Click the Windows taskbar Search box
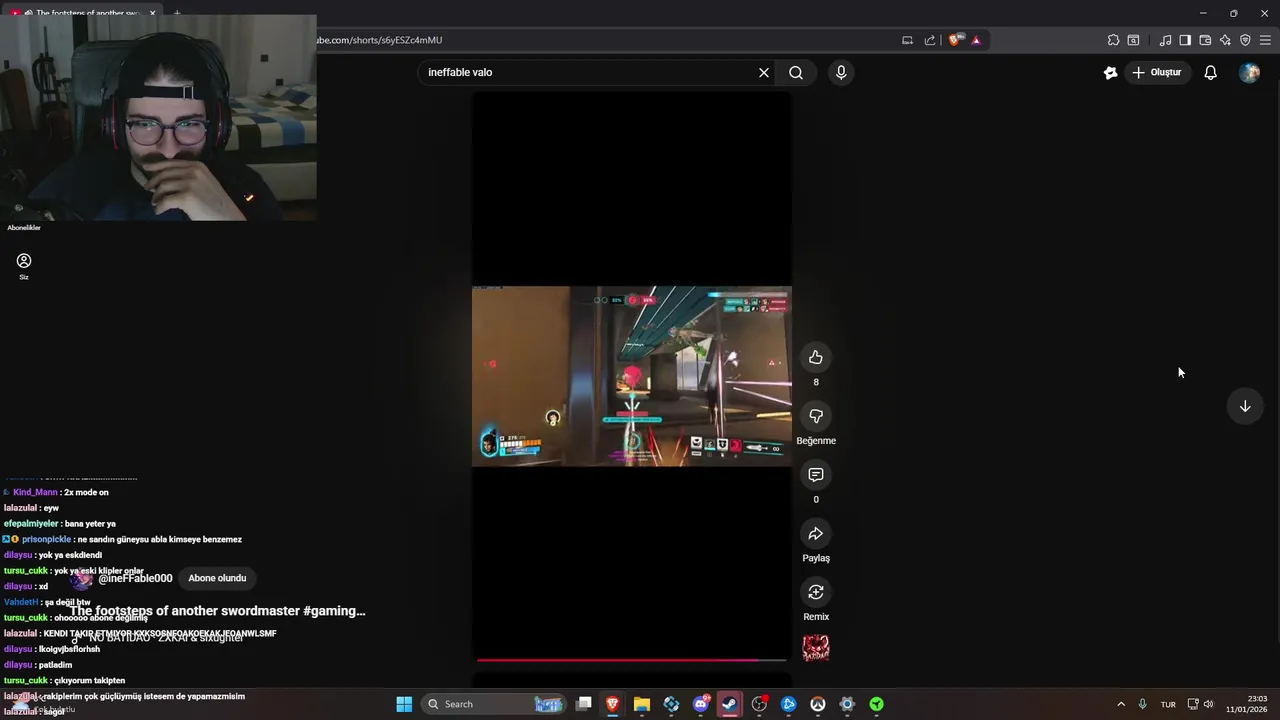Image resolution: width=1280 pixels, height=720 pixels. pyautogui.click(x=495, y=704)
